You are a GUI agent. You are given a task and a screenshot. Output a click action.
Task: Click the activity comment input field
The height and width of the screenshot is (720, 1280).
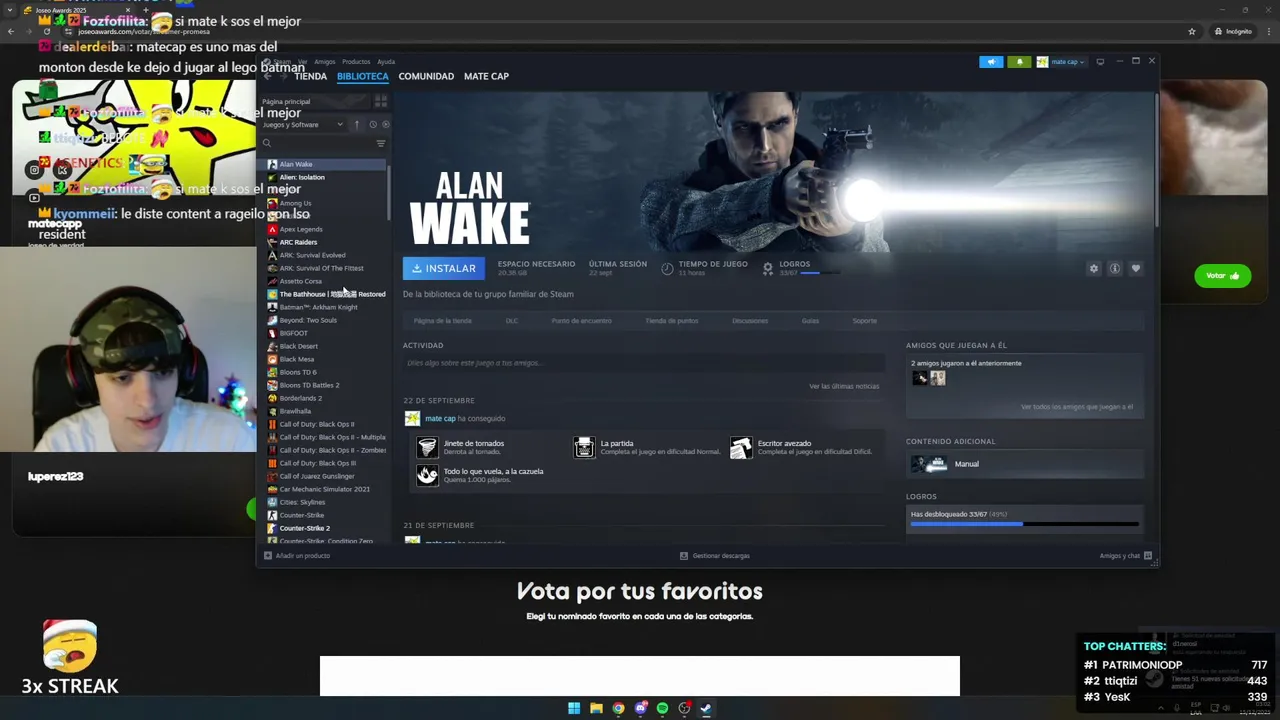(642, 363)
